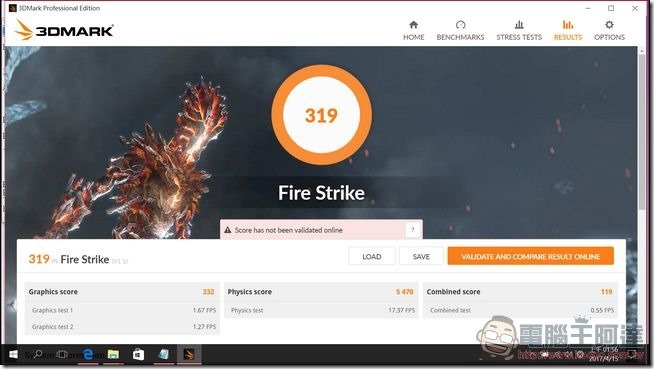
Task: Select 3DMark app in the taskbar
Action: [189, 354]
